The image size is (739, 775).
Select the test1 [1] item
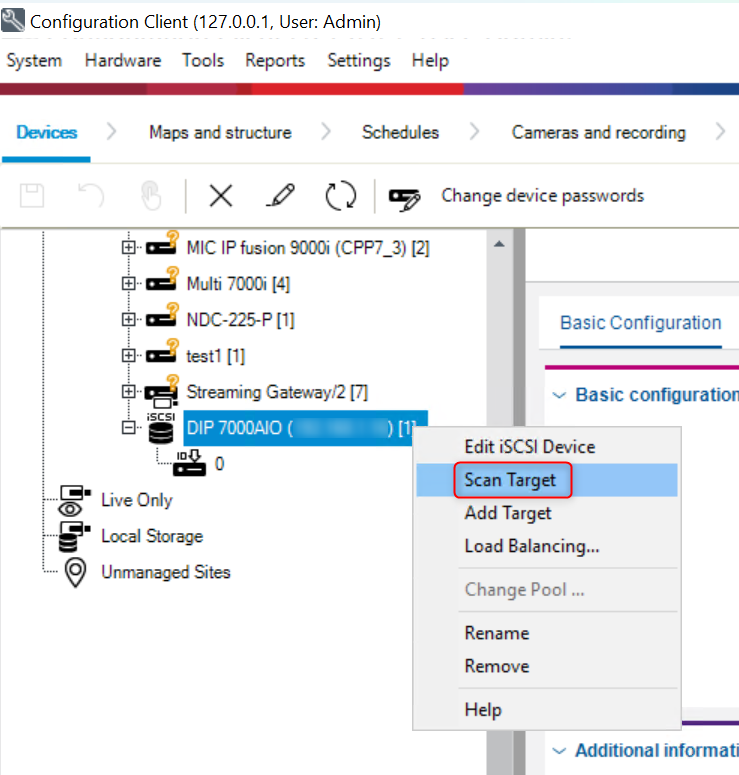coord(216,356)
